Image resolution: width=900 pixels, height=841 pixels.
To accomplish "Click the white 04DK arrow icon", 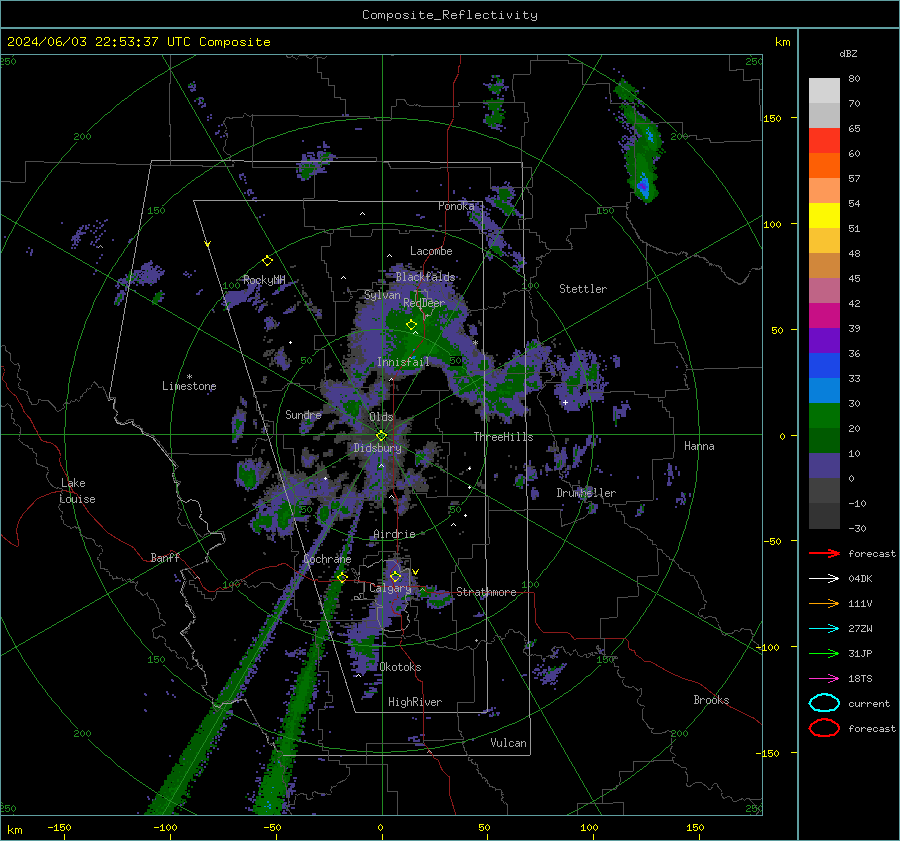I will [x=824, y=579].
